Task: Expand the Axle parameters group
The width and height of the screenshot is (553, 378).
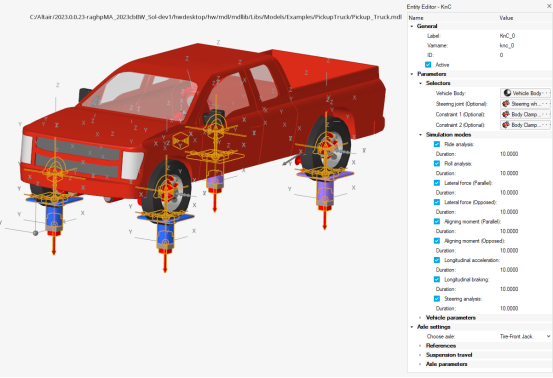Action: tap(420, 364)
